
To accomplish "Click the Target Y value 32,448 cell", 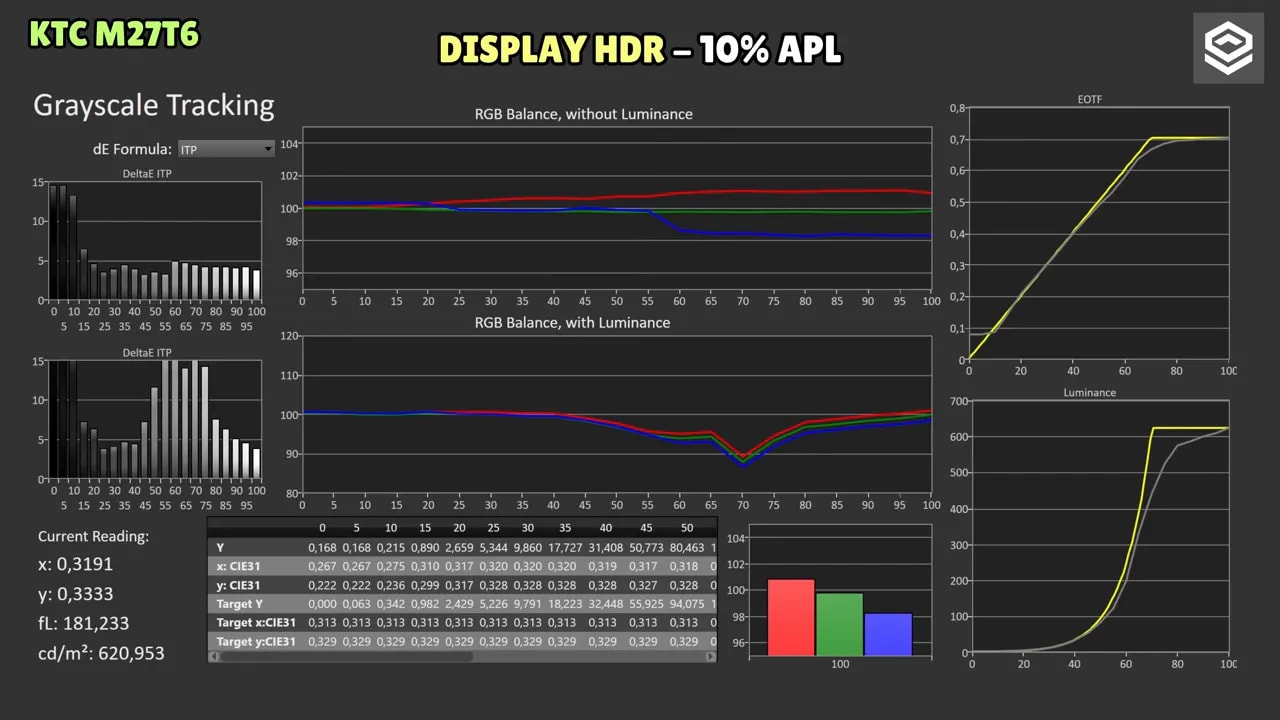I will click(604, 604).
